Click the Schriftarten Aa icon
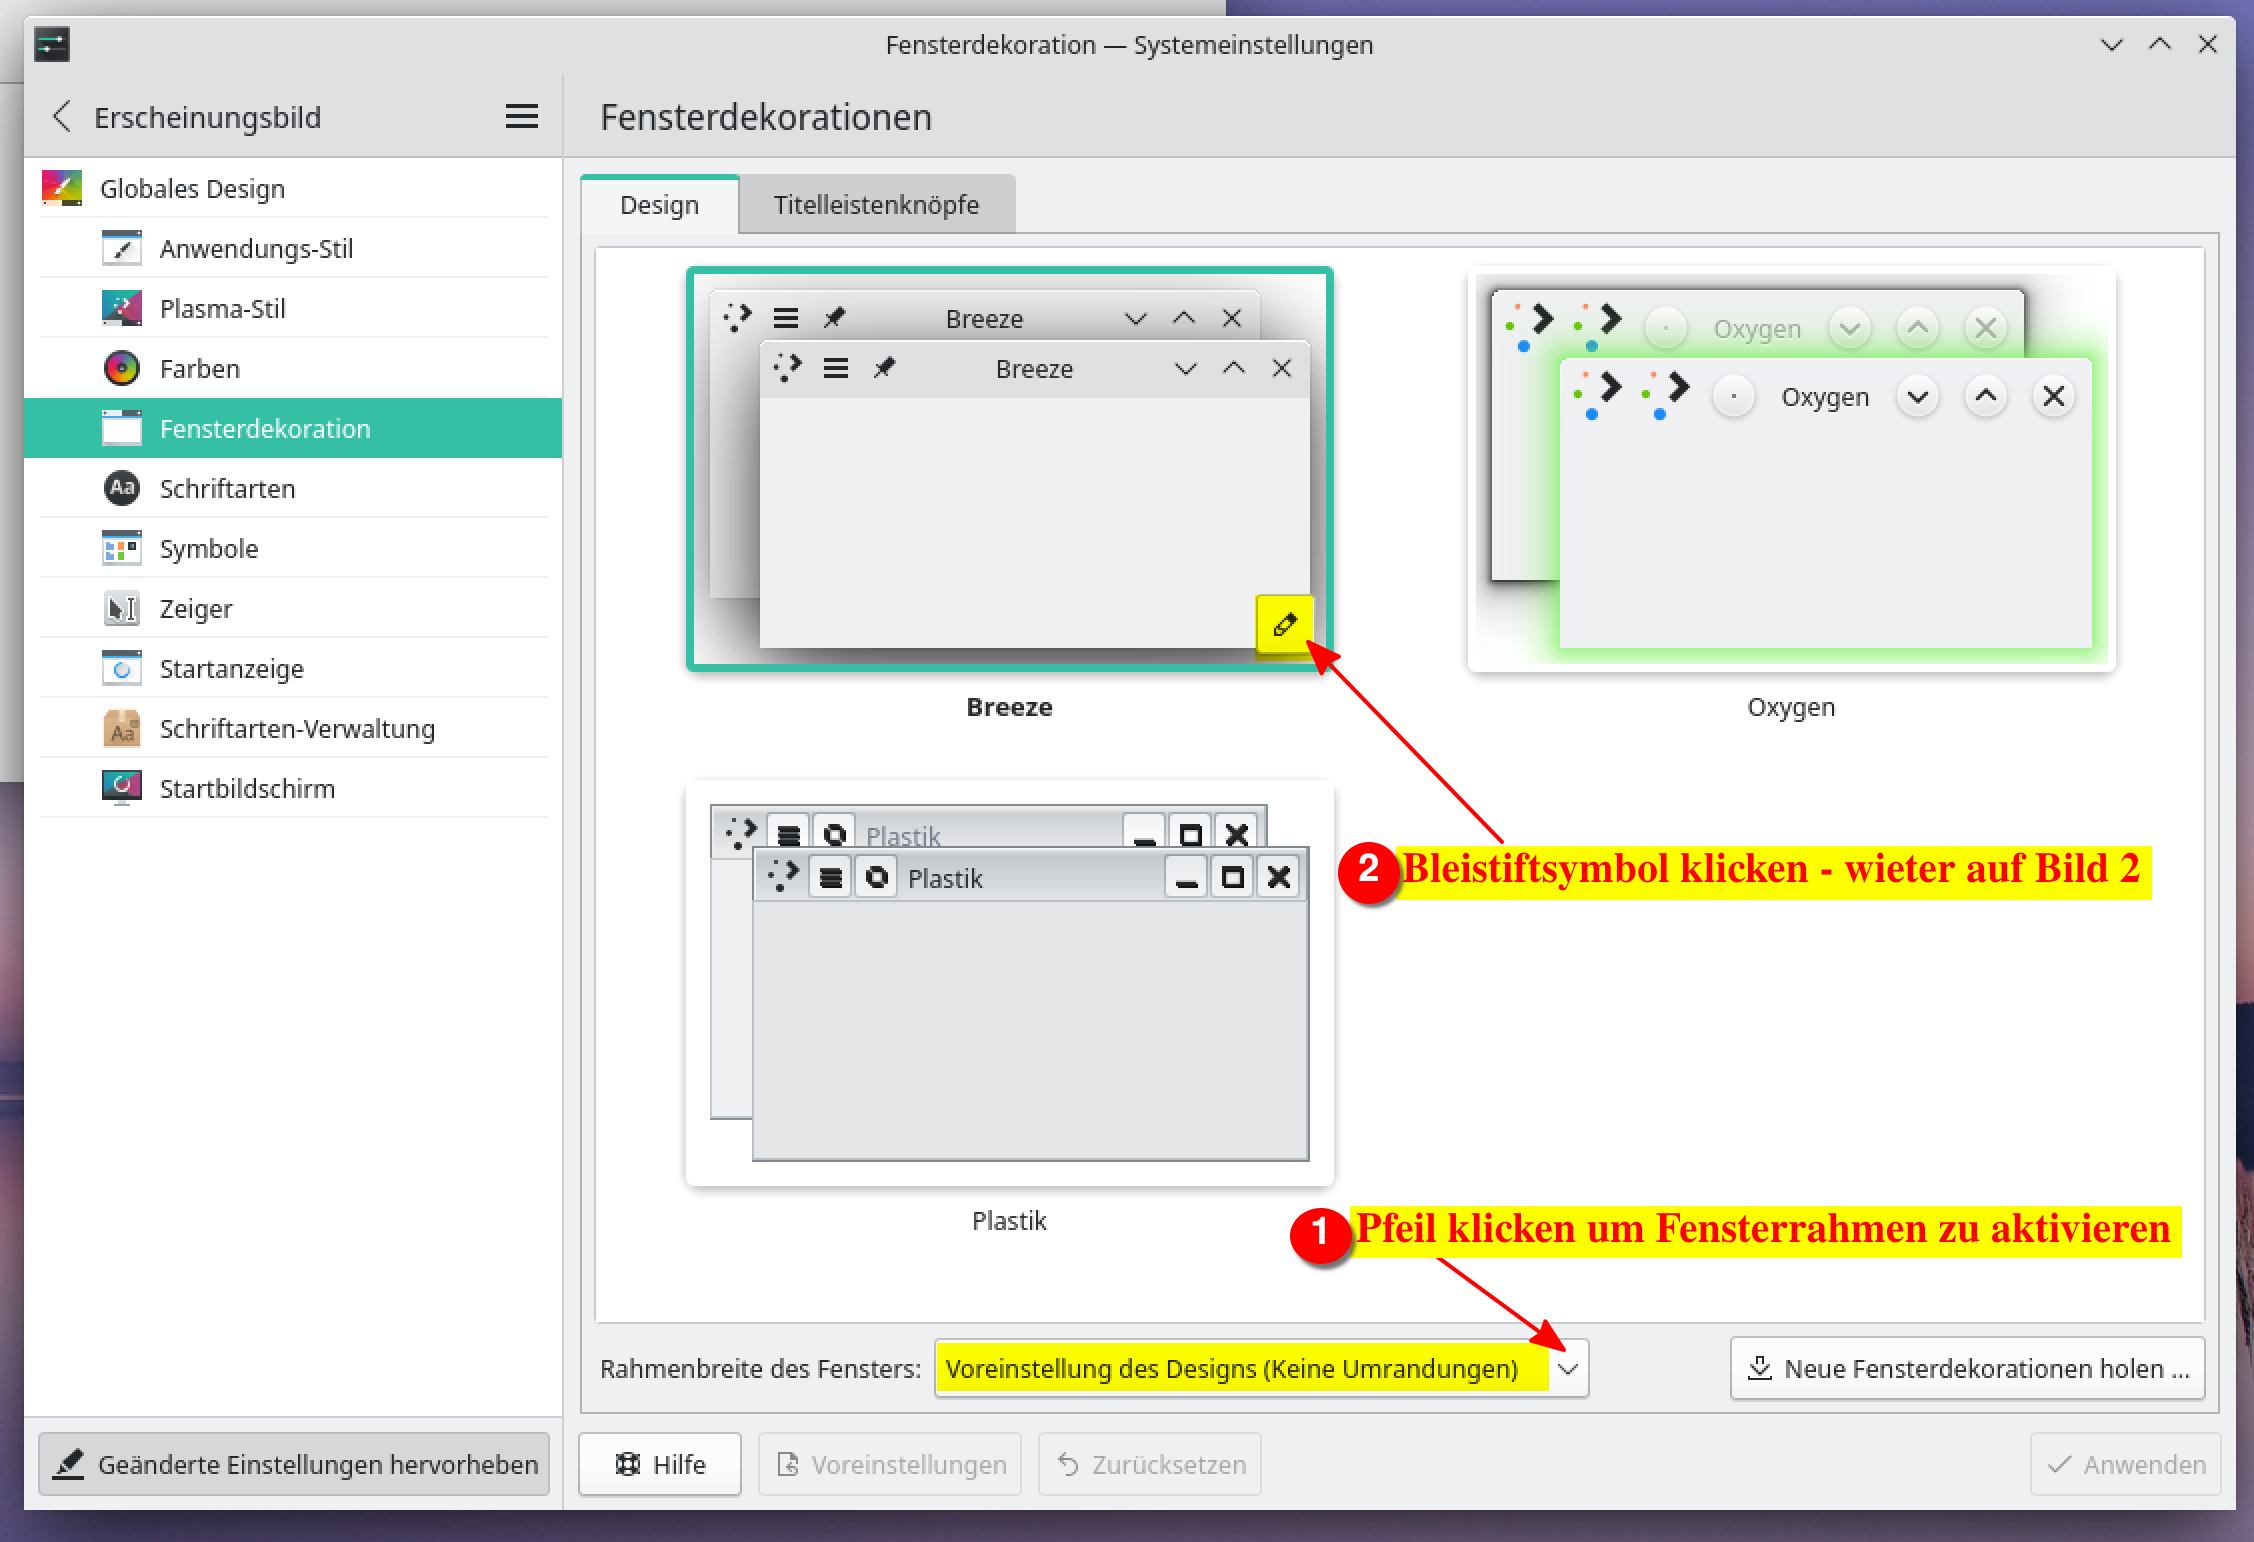The image size is (2254, 1542). pos(122,488)
